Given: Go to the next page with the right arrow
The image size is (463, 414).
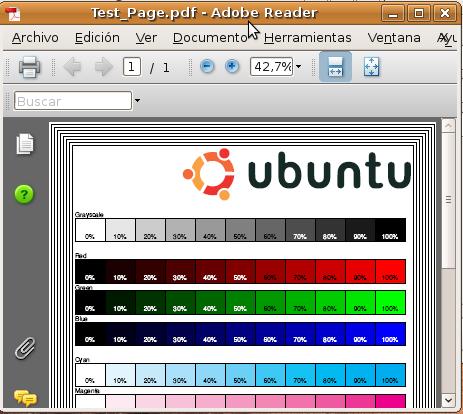Looking at the screenshot, I should pos(104,67).
